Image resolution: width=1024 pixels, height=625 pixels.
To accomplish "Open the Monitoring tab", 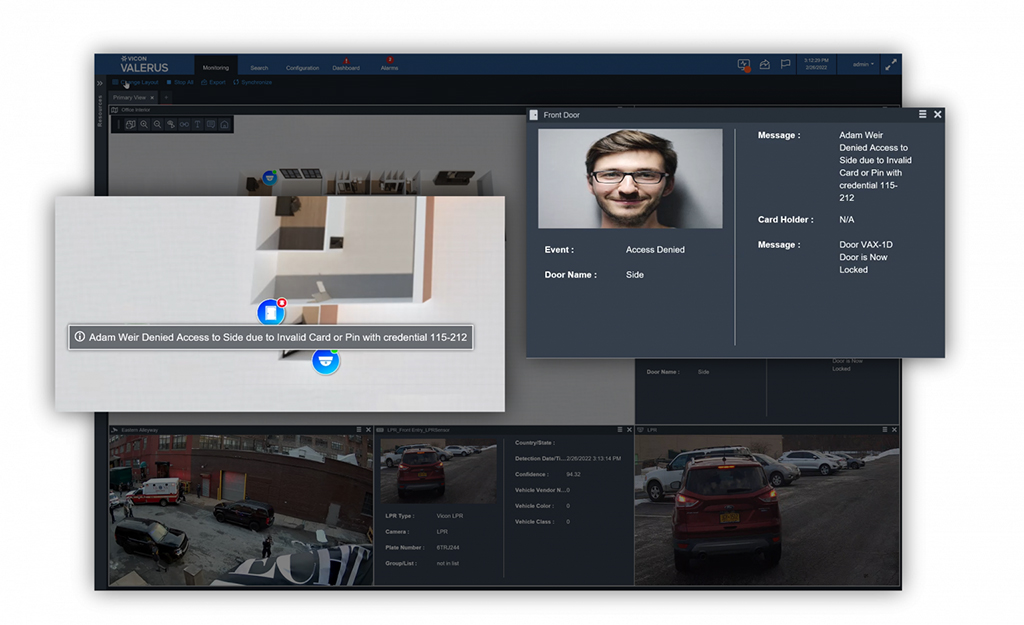I will [x=216, y=68].
